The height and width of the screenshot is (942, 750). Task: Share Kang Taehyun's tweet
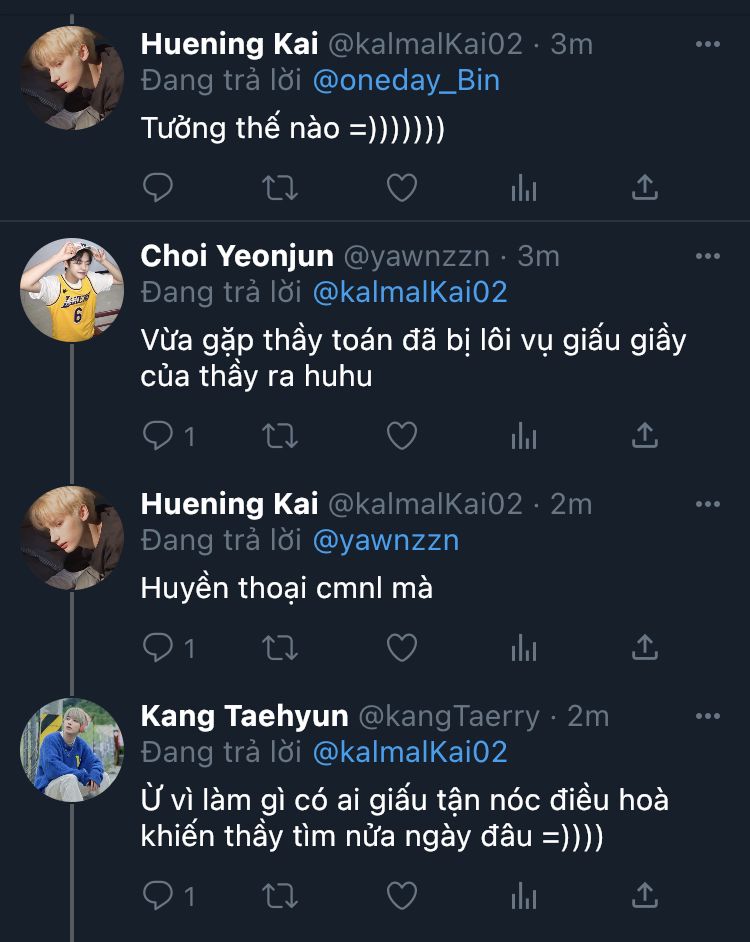(645, 894)
